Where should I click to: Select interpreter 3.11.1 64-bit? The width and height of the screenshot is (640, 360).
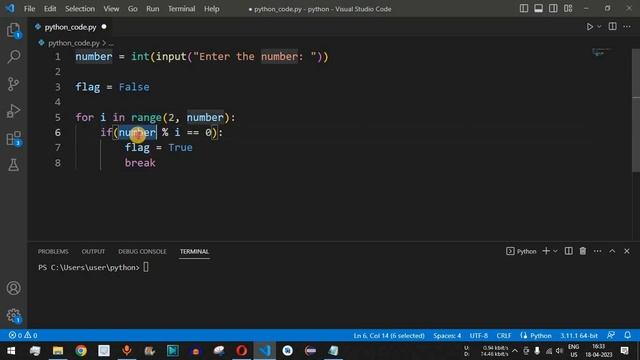[579, 336]
